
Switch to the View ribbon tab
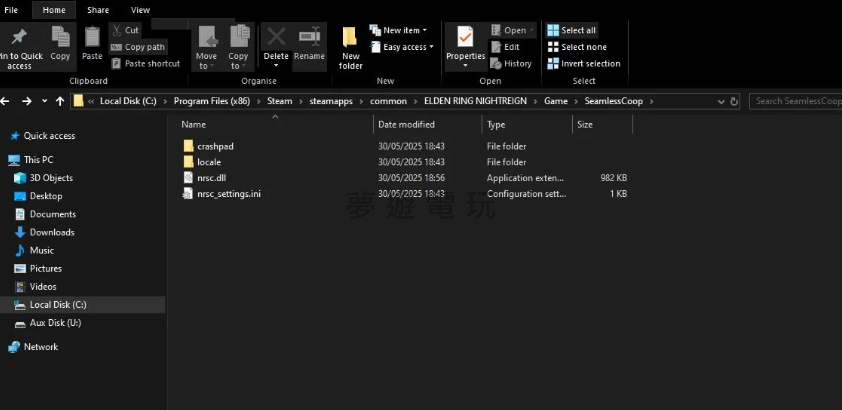140,10
